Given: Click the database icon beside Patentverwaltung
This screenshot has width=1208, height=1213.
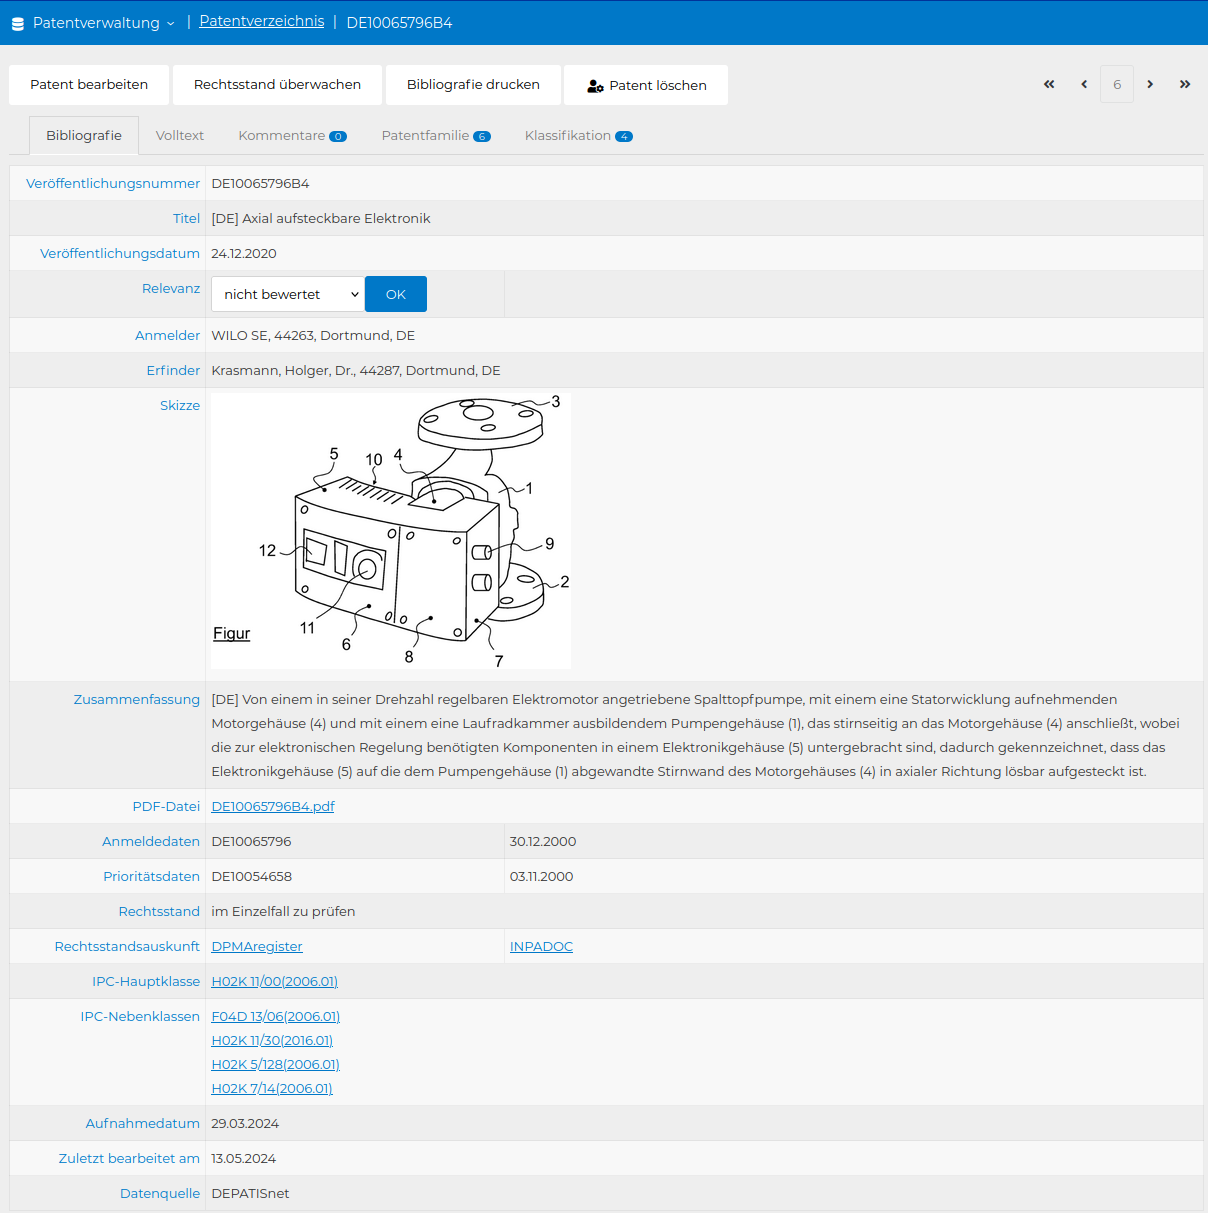Looking at the screenshot, I should pyautogui.click(x=18, y=23).
